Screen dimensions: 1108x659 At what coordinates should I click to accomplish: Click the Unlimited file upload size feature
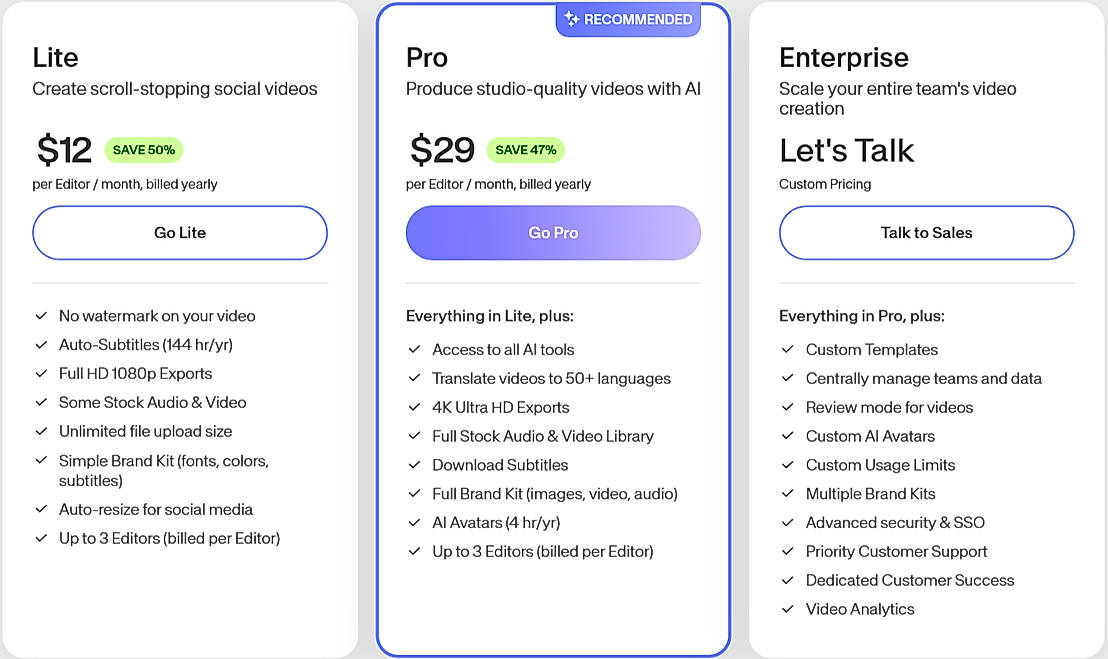(x=145, y=432)
